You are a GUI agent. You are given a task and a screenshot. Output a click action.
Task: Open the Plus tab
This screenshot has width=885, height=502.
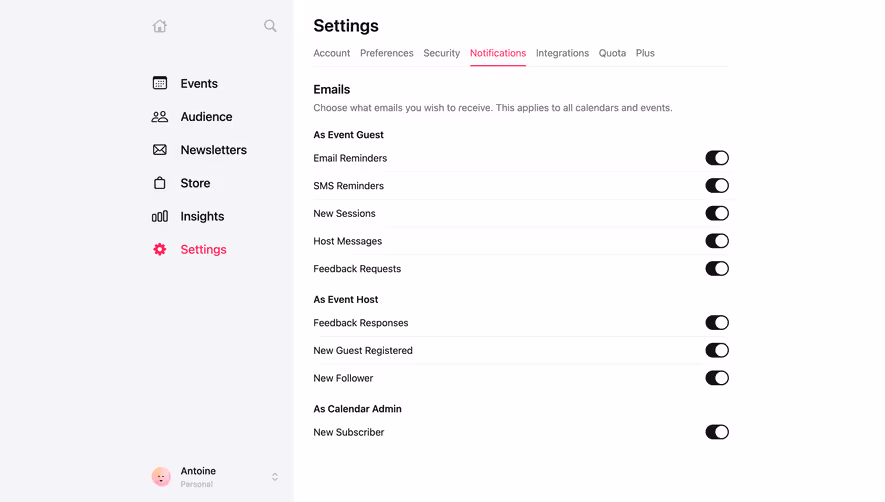(645, 53)
